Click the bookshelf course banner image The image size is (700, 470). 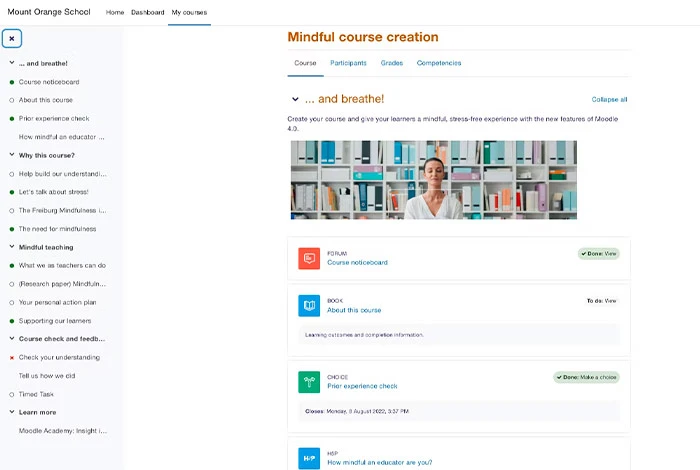pos(433,179)
